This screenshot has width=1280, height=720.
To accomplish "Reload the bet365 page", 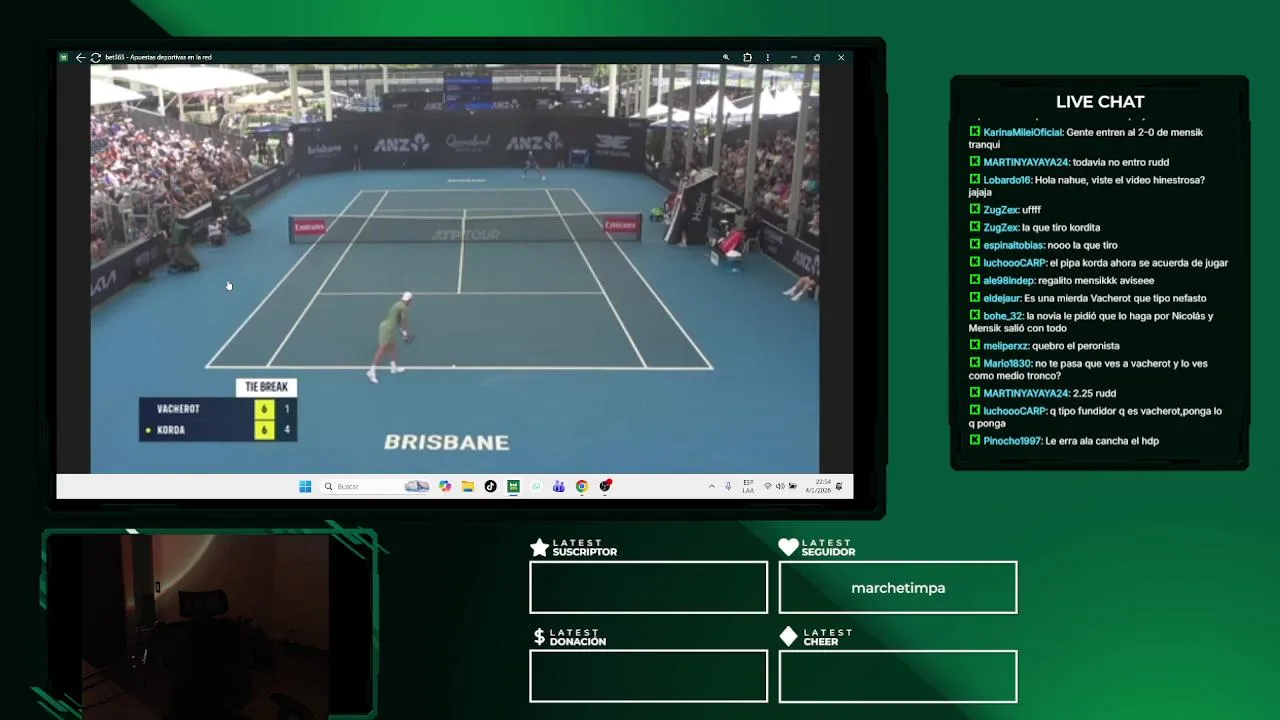I will 95,57.
